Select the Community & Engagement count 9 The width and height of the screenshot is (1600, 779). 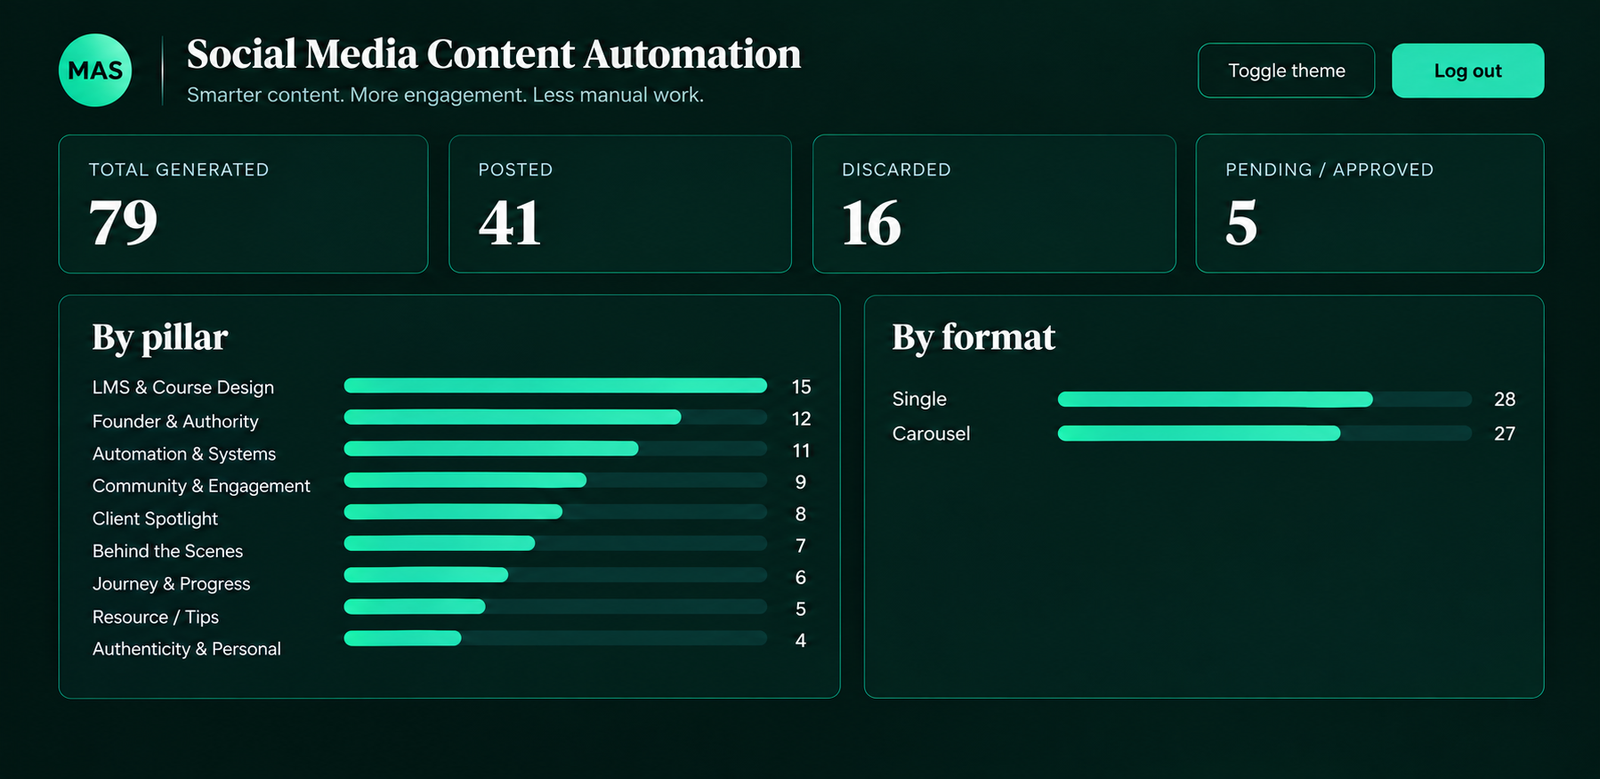pos(800,482)
